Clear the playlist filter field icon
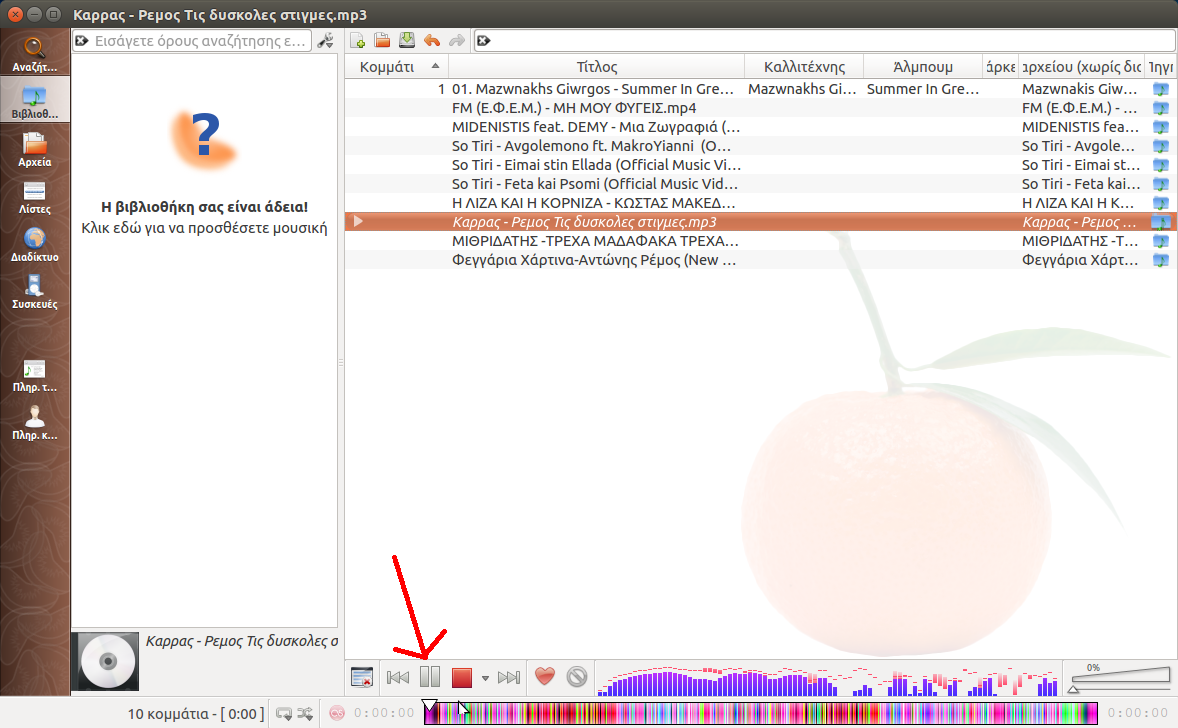This screenshot has width=1178, height=728. [484, 41]
